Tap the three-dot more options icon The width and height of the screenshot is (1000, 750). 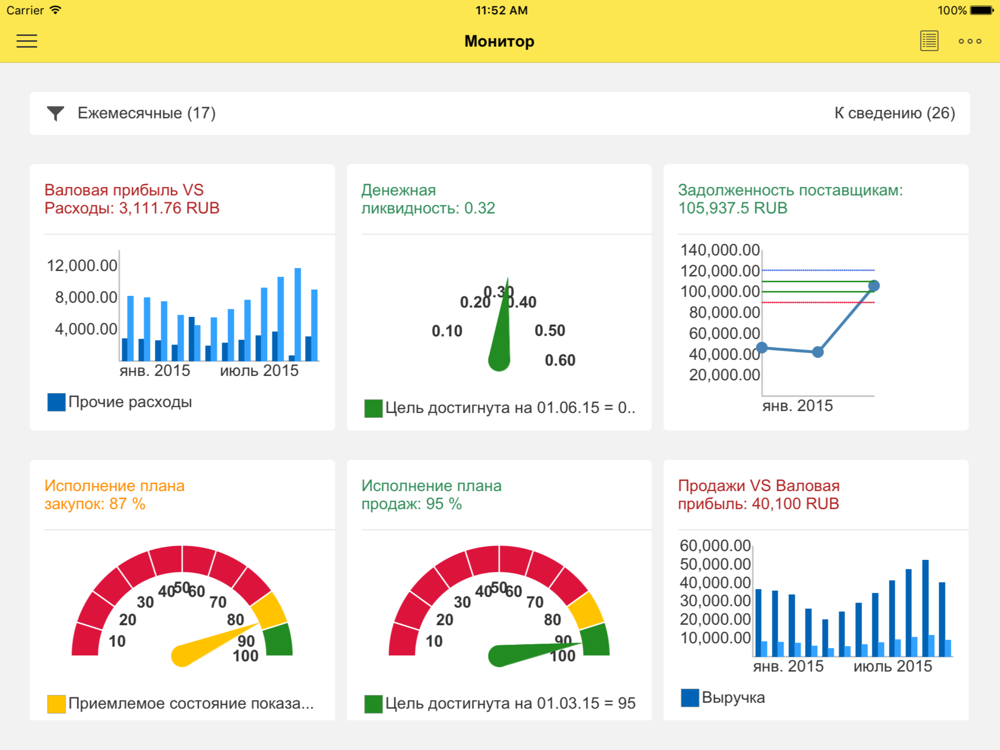[x=969, y=41]
